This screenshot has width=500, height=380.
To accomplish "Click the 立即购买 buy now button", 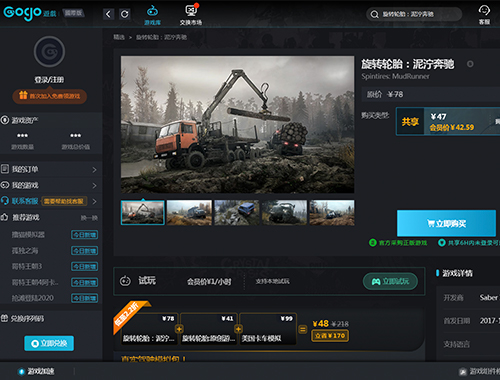I will (446, 223).
